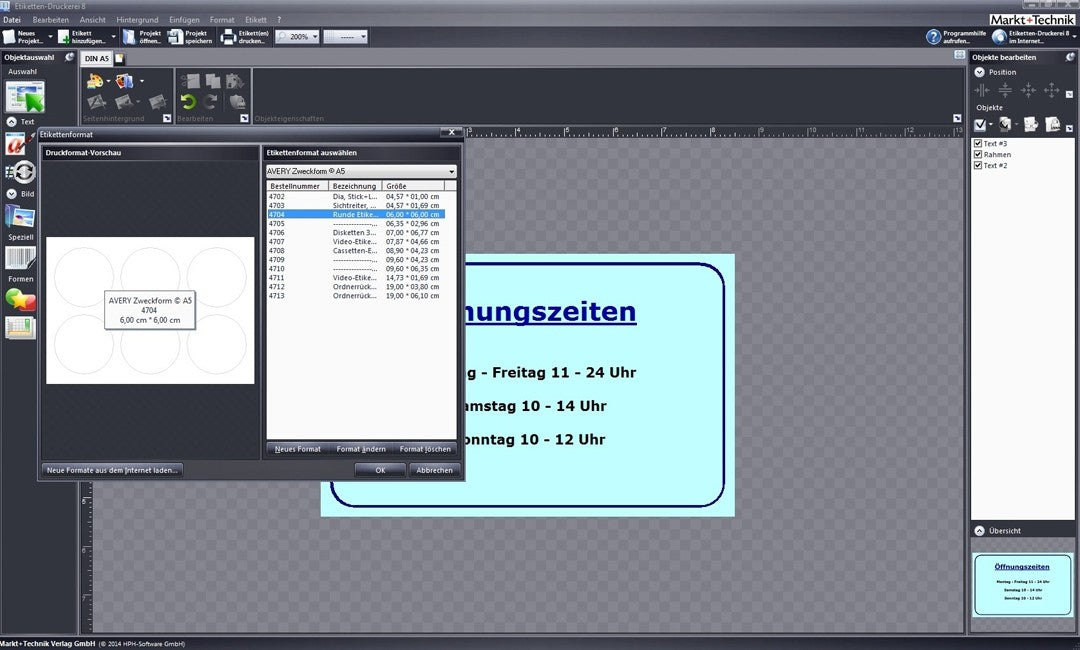Open Programmhilfe help icon
The image size is (1080, 650).
[934, 36]
